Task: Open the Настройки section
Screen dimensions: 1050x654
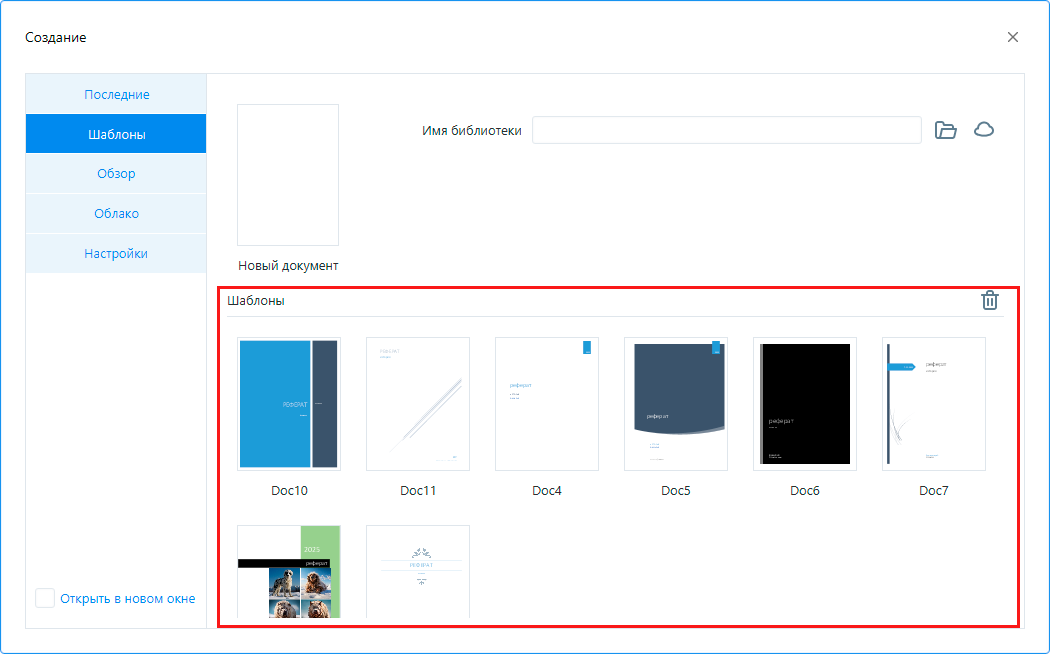Action: coord(115,253)
